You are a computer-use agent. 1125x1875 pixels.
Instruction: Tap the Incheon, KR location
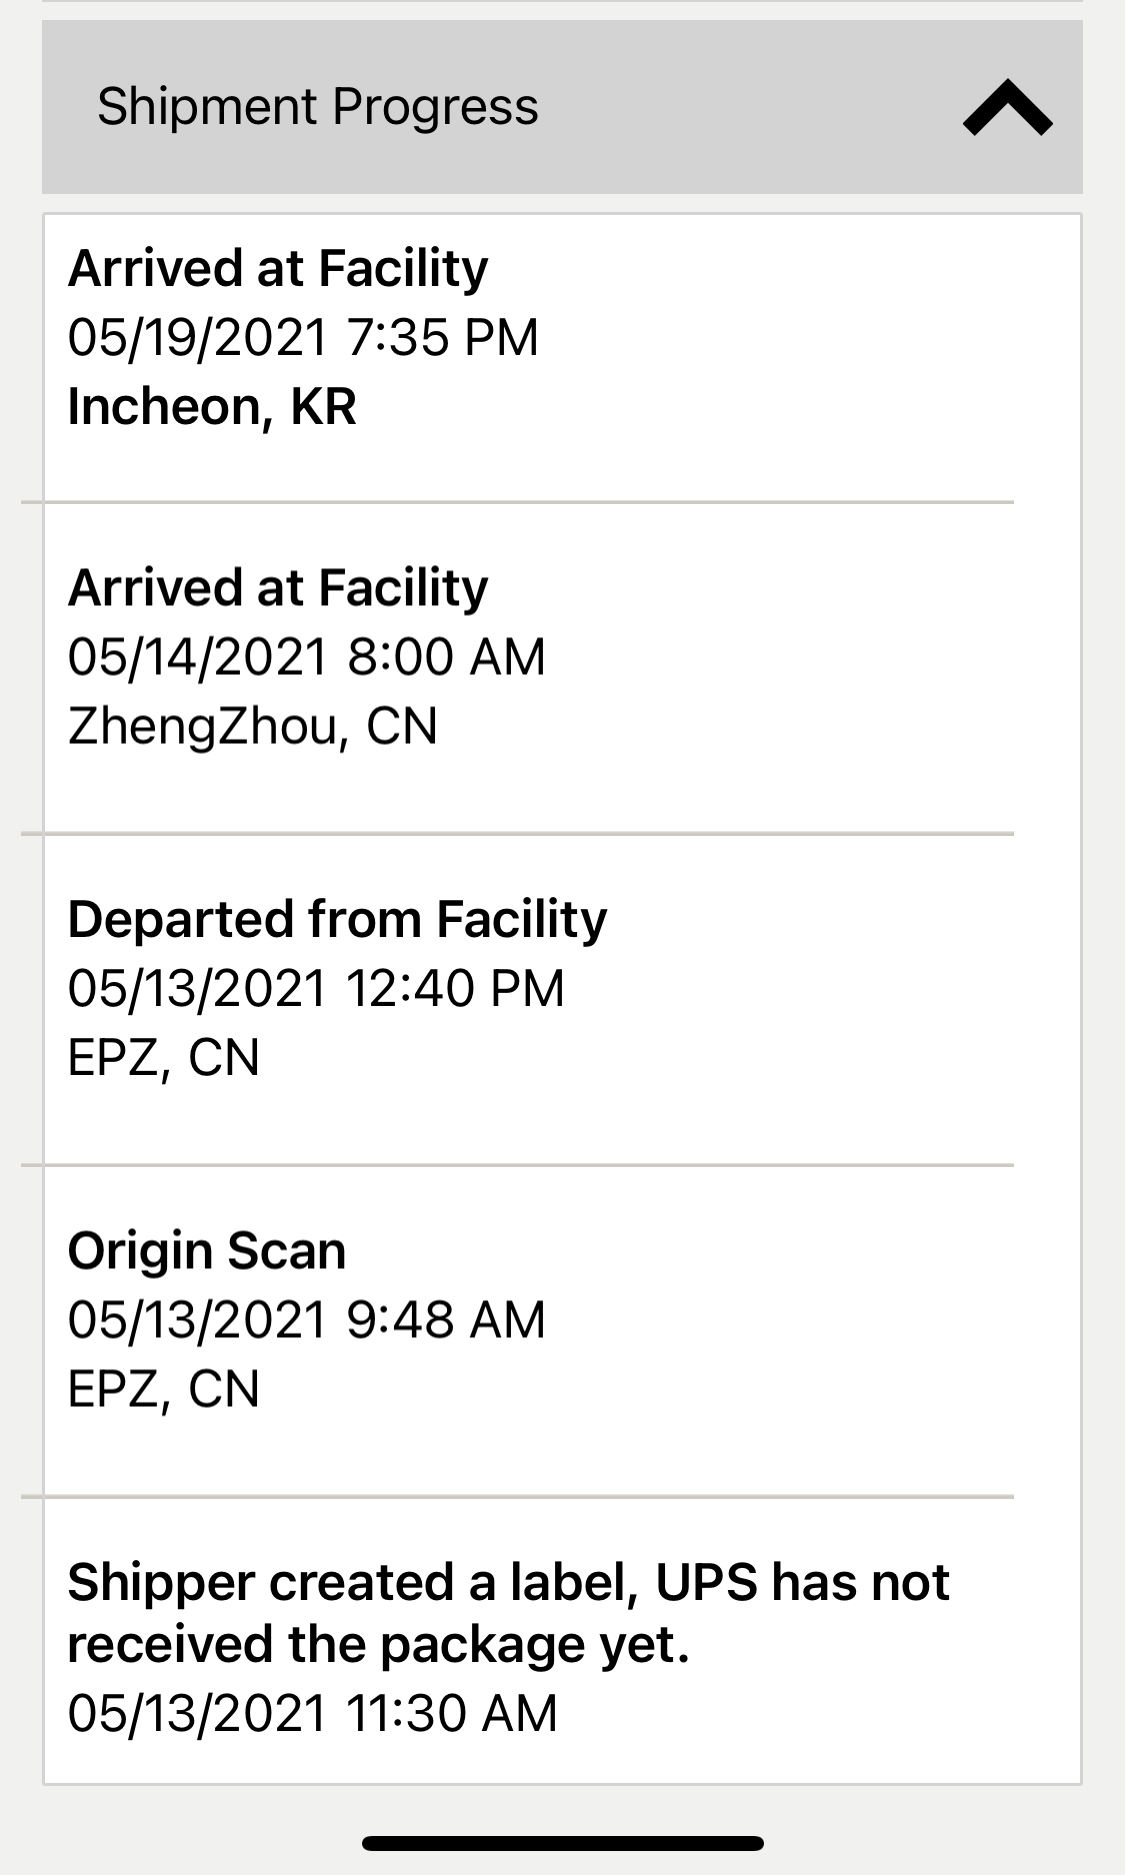tap(212, 406)
